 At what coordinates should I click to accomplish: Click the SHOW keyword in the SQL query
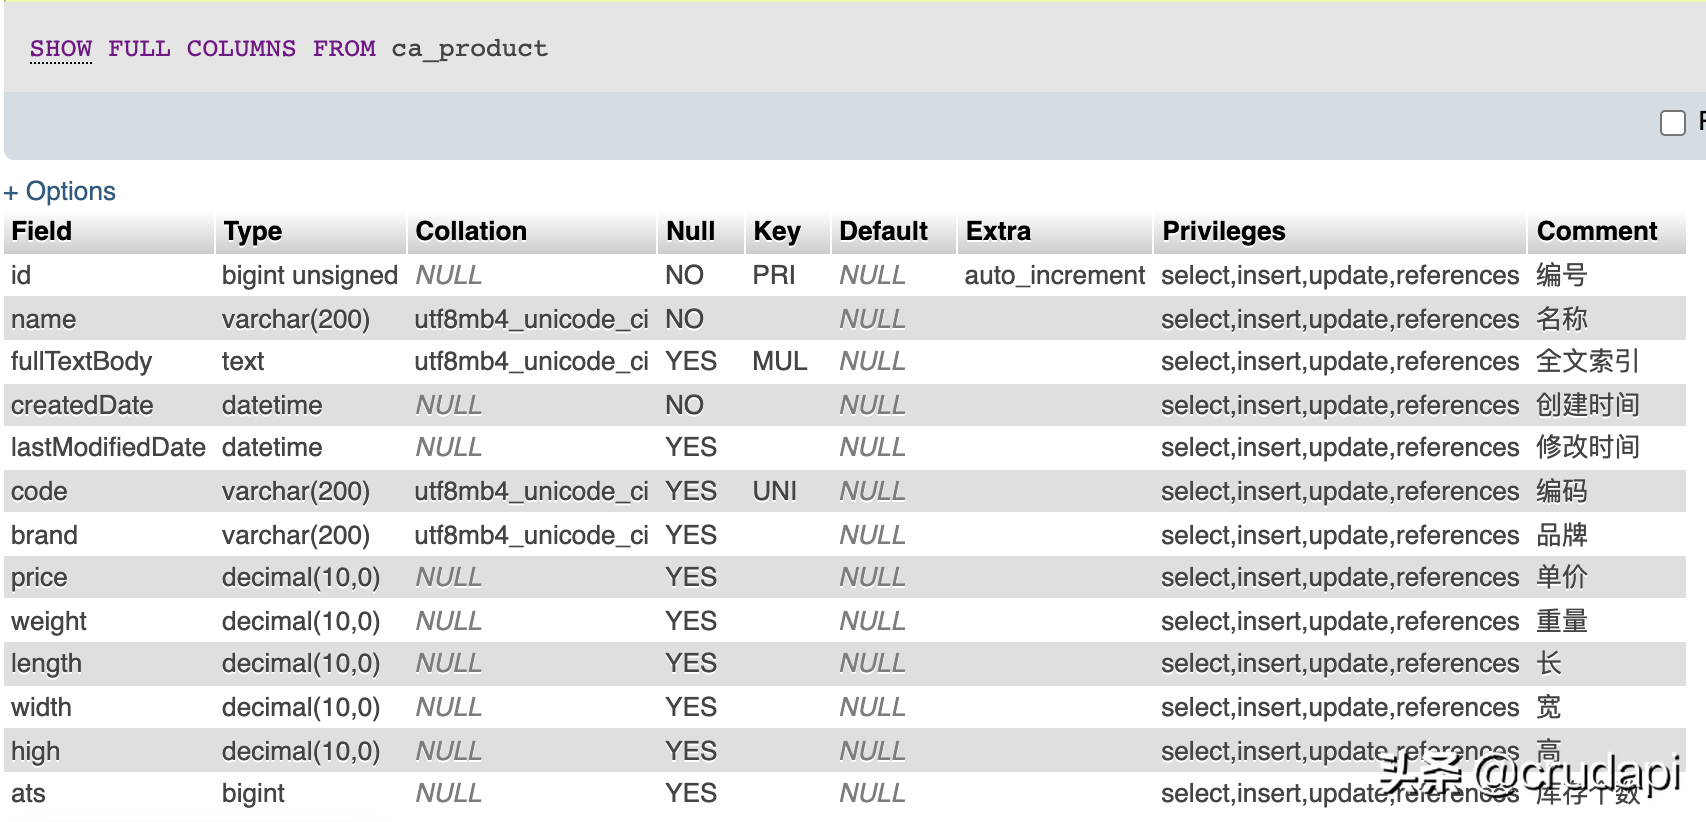tap(61, 48)
